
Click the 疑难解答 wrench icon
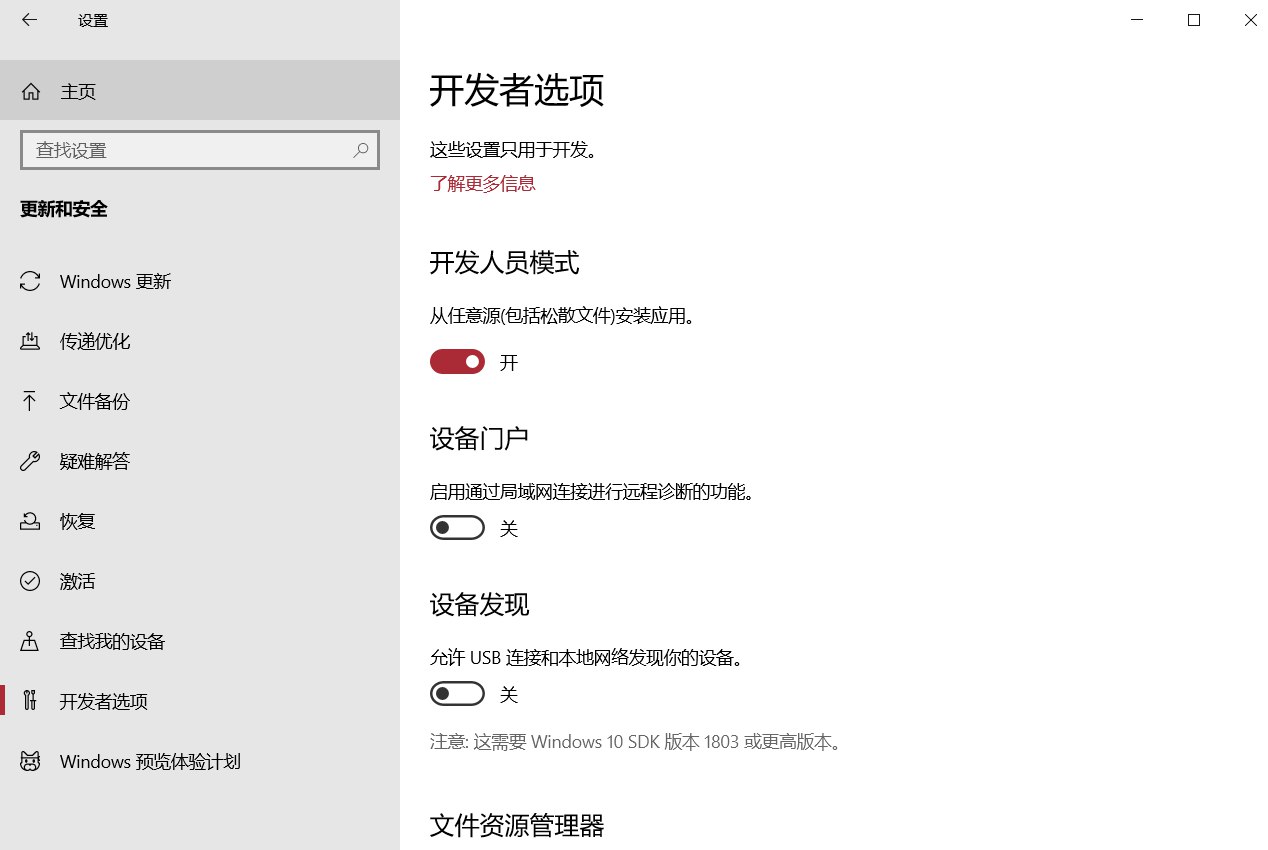coord(30,462)
